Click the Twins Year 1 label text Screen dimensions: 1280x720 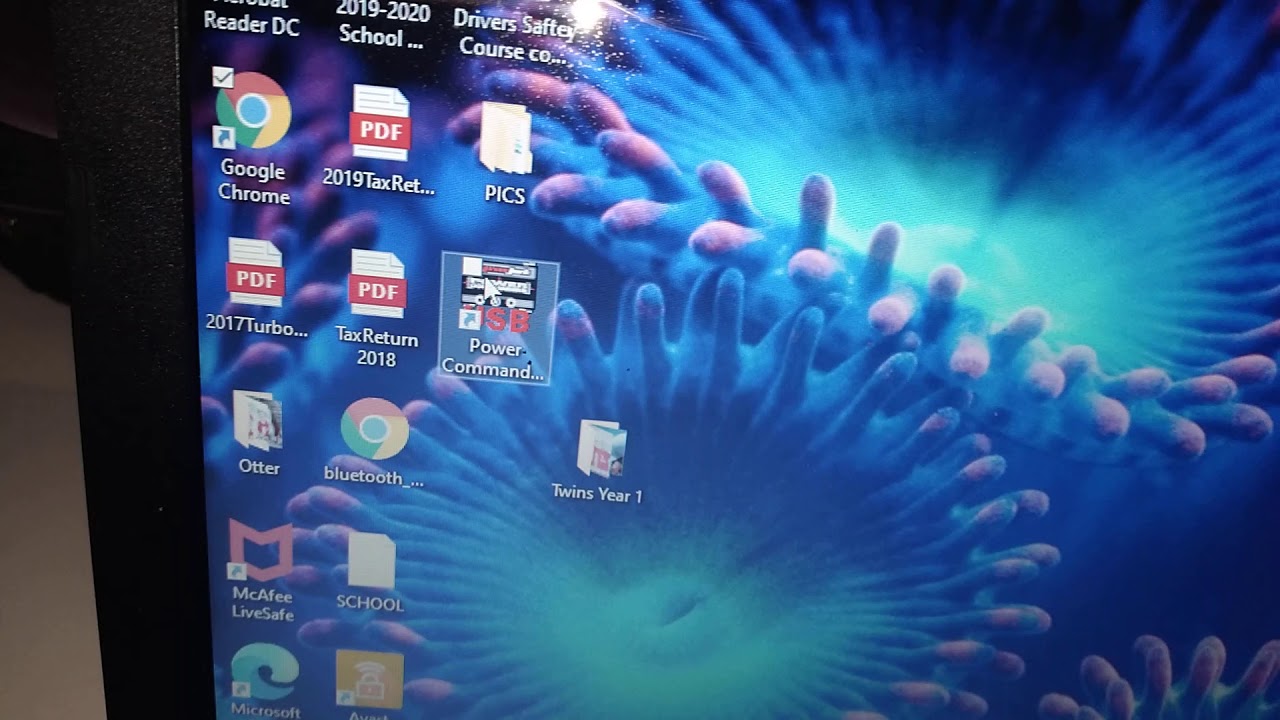pos(597,493)
